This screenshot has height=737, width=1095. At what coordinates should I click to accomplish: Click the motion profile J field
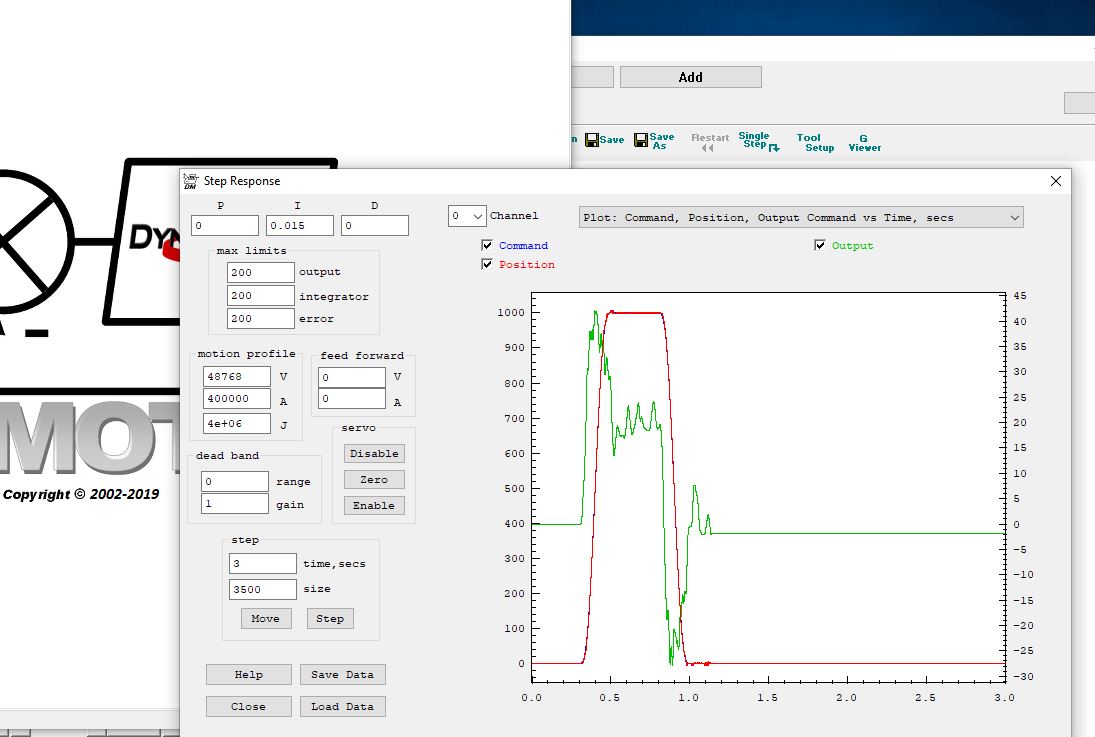tap(237, 423)
